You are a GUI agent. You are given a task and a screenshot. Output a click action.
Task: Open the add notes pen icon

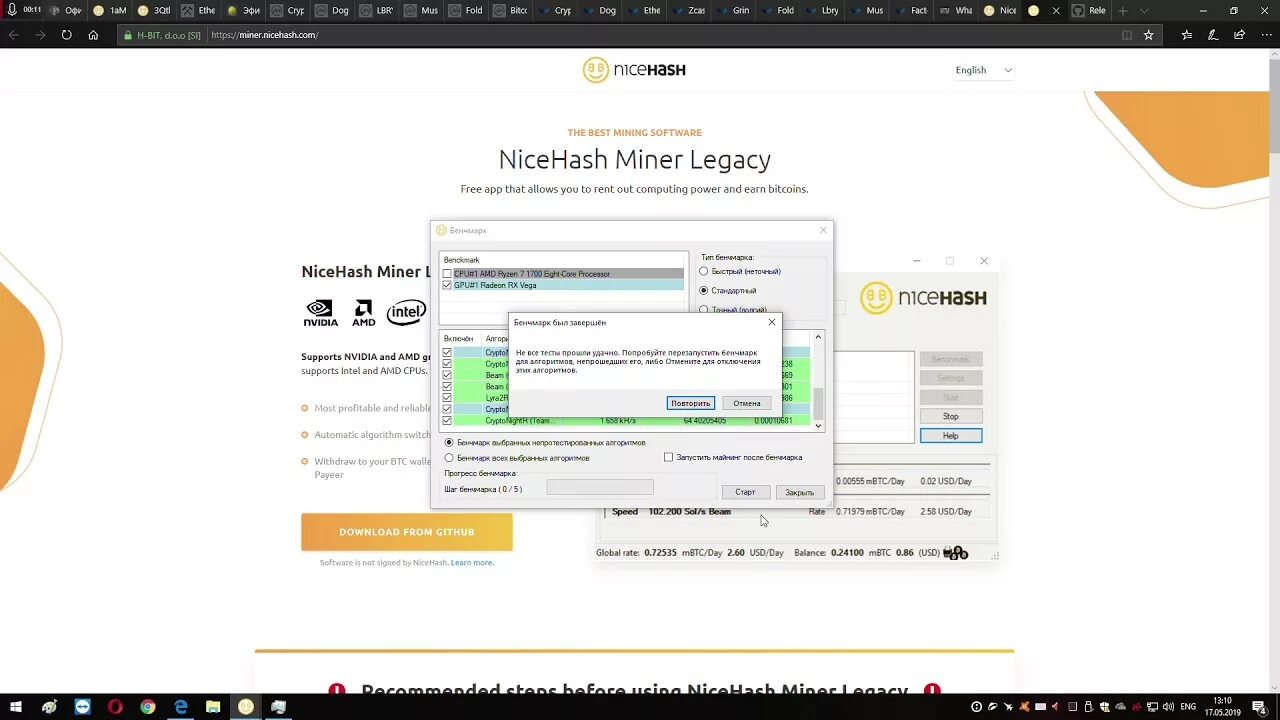1212,35
